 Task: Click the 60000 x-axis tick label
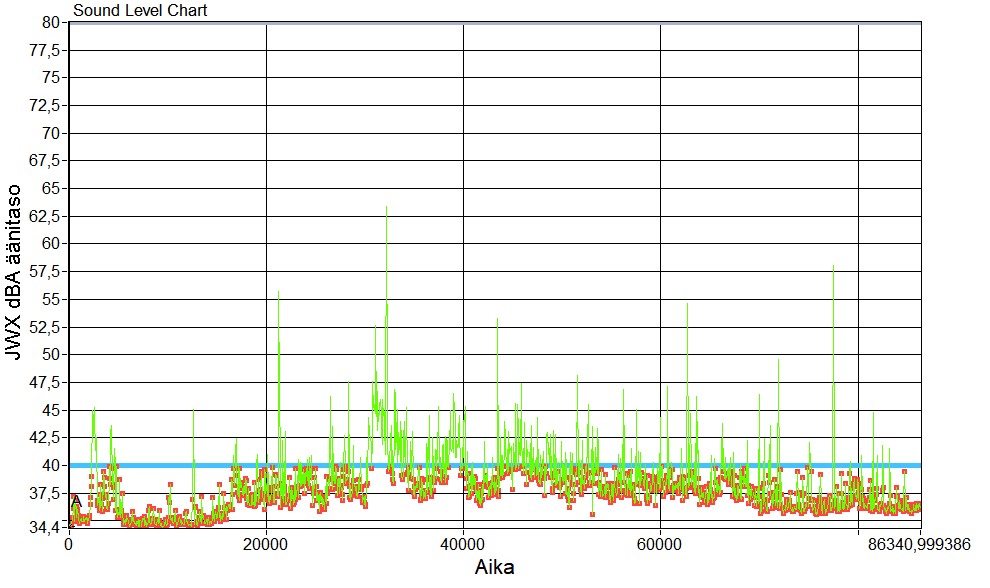[x=660, y=545]
